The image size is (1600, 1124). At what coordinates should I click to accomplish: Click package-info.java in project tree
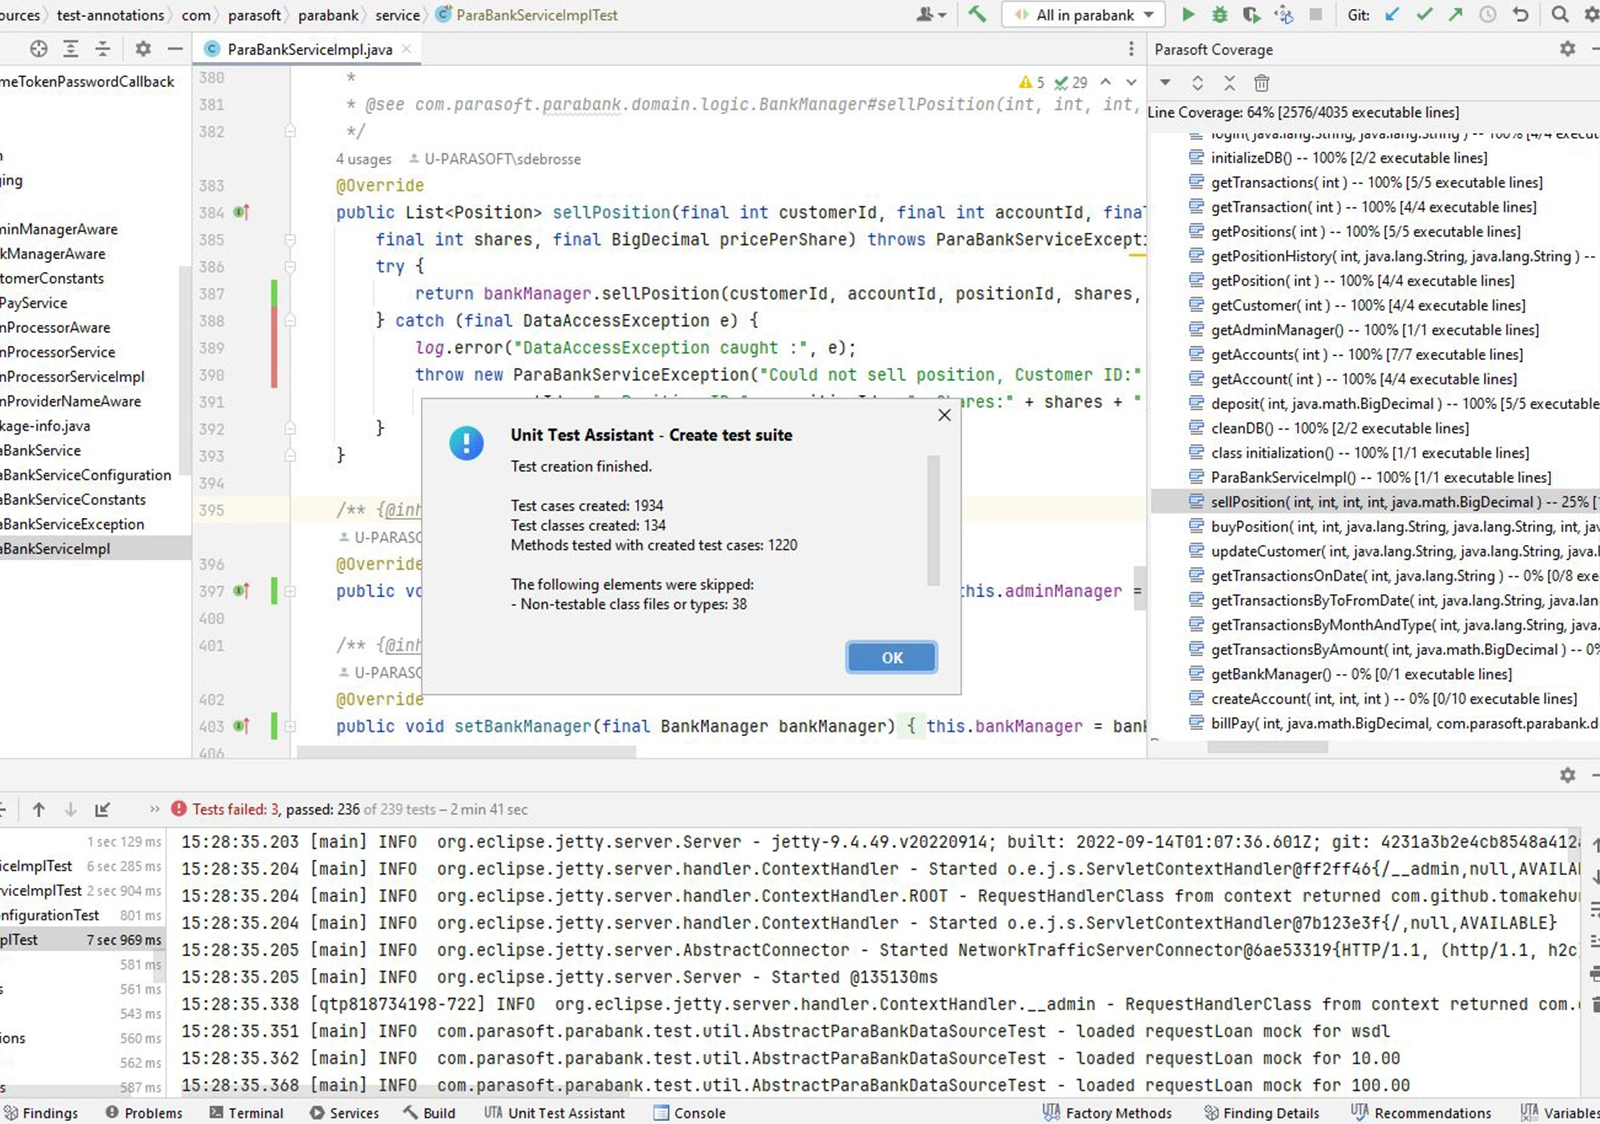click(45, 425)
